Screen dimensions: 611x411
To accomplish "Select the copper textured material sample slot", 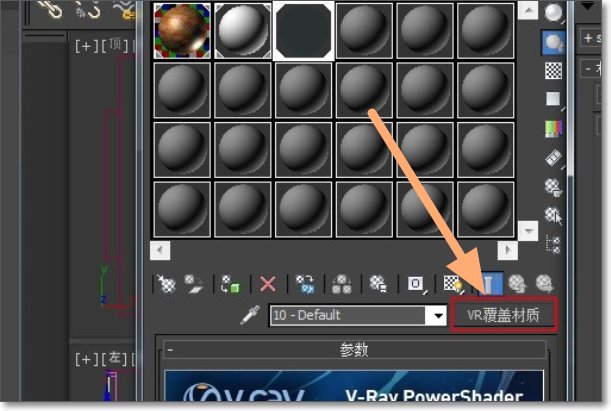I will pyautogui.click(x=182, y=30).
